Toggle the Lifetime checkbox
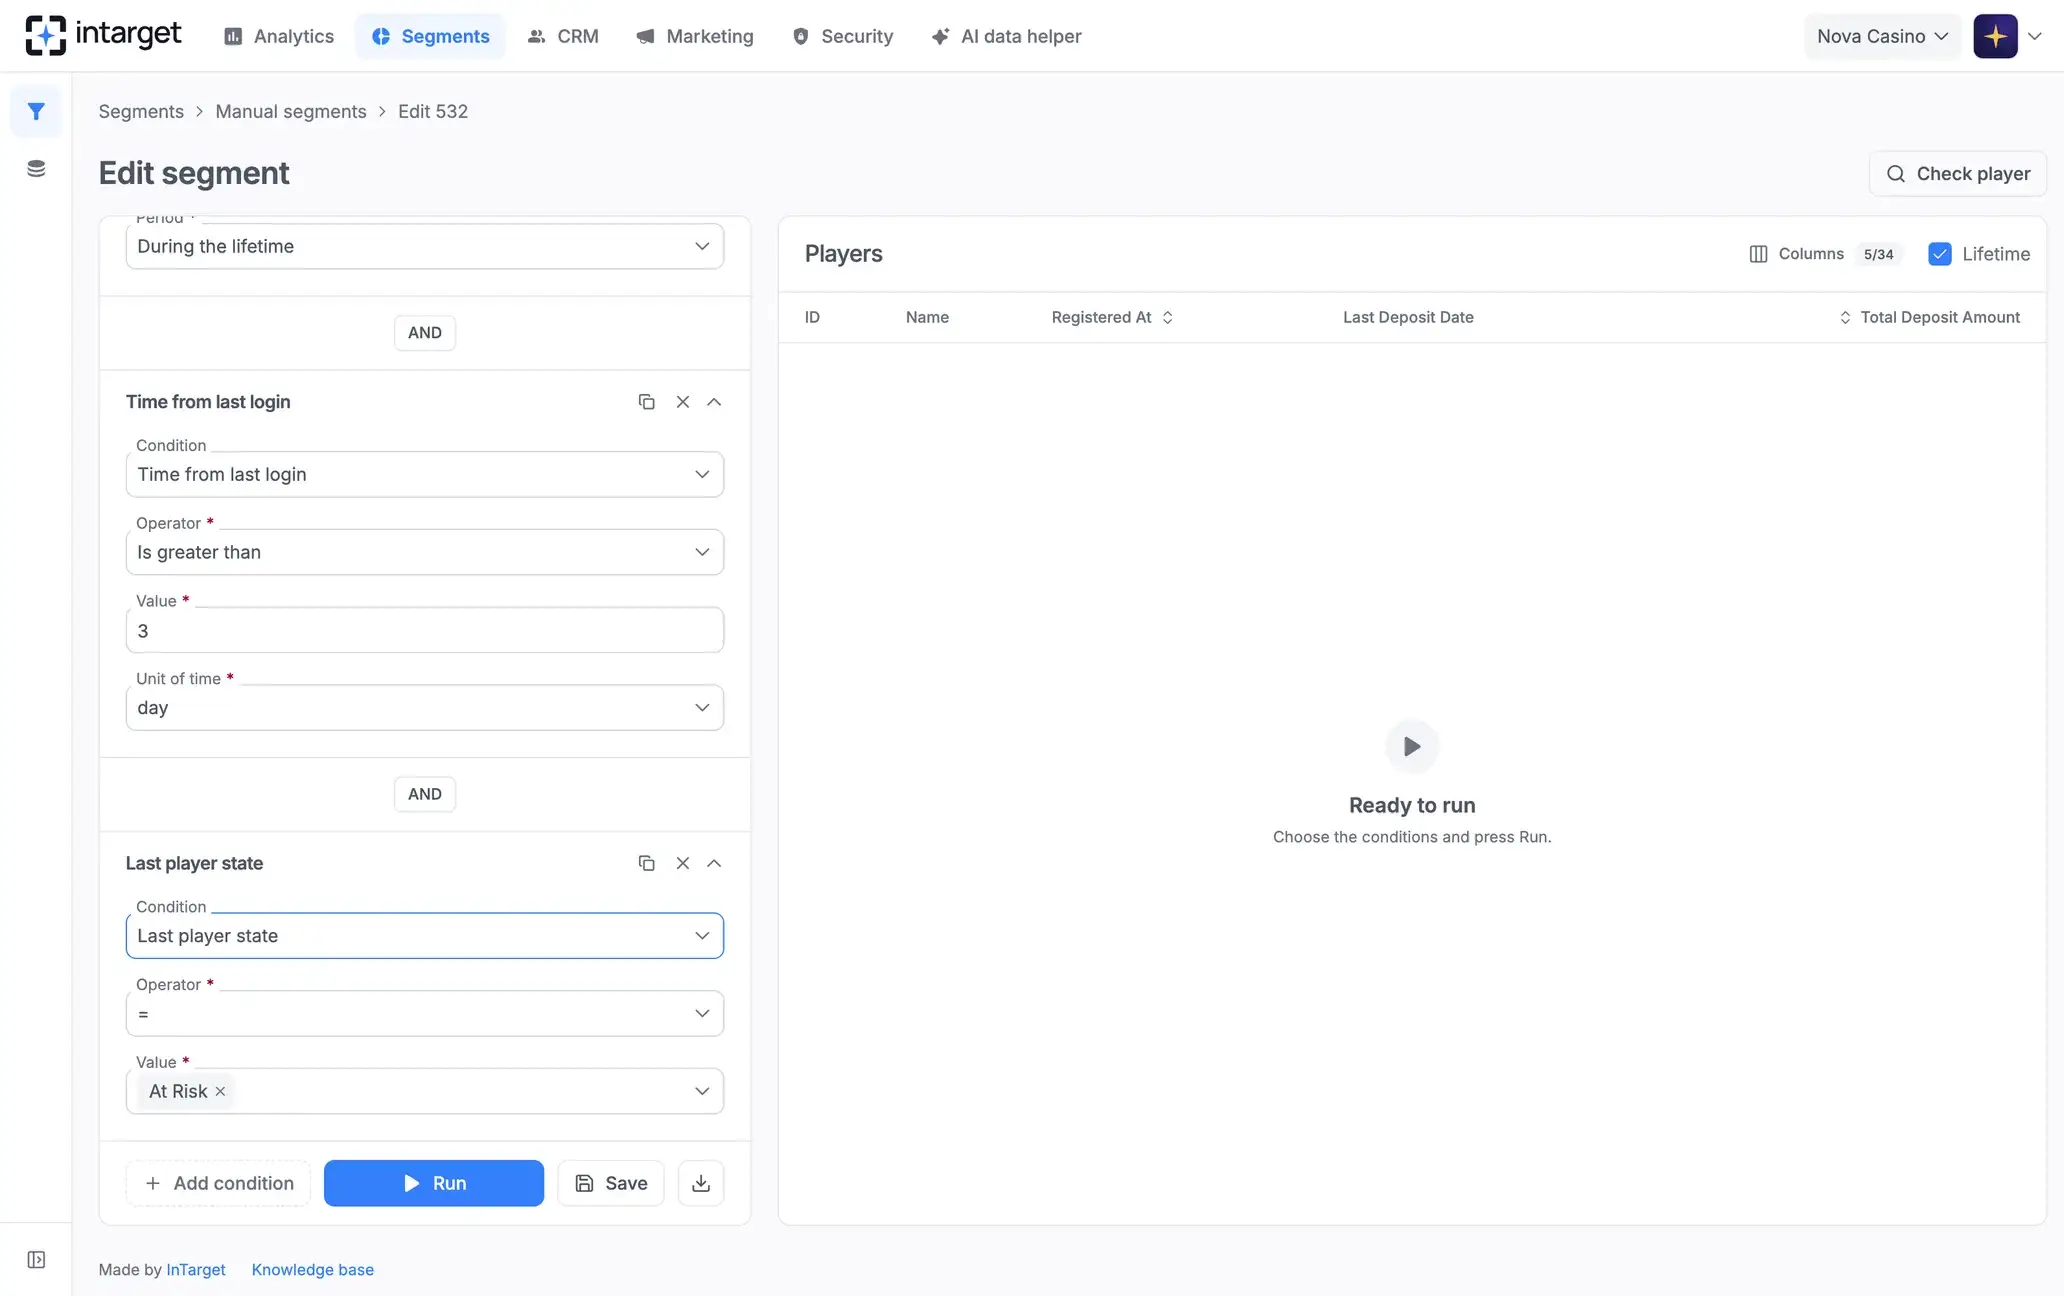 click(x=1939, y=254)
